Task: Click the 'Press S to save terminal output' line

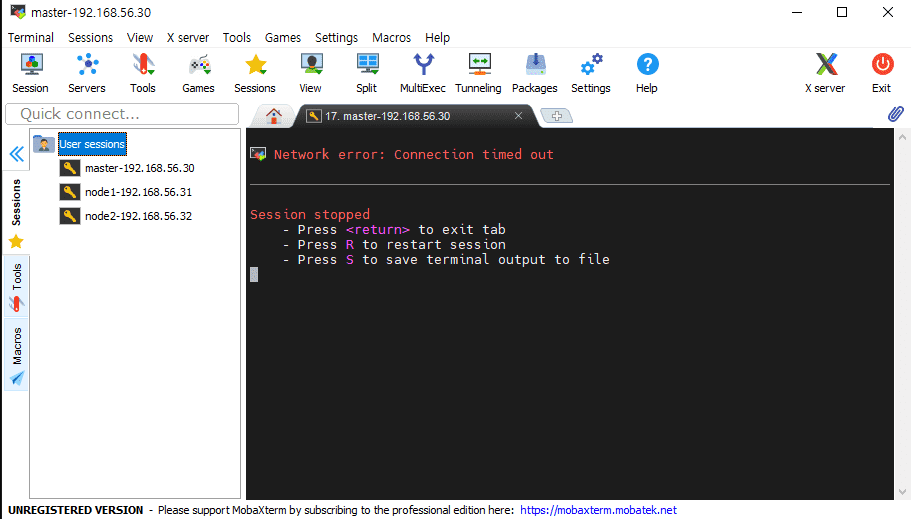Action: click(446, 260)
